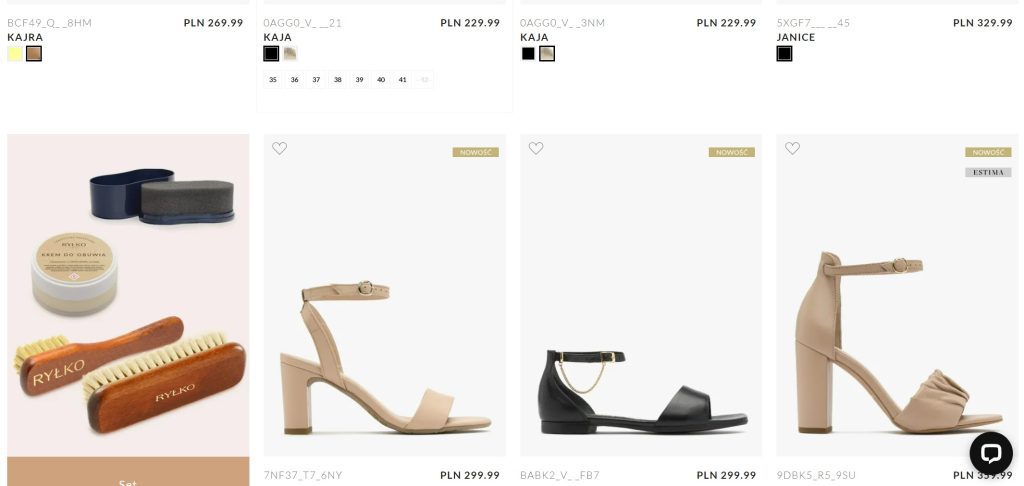The image size is (1024, 486).
Task: Choose brown color swatch for KAJRA
Action: (34, 54)
